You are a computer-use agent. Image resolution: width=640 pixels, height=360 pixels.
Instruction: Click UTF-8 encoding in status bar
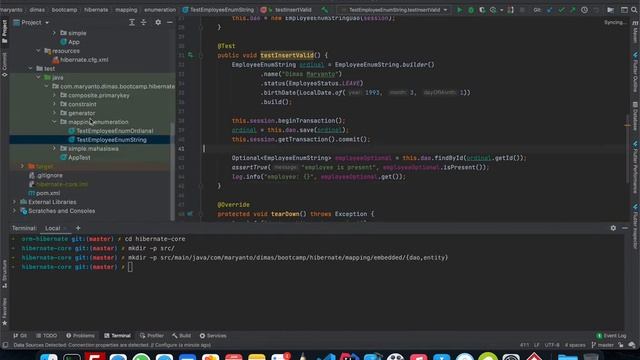pyautogui.click(x=552, y=345)
